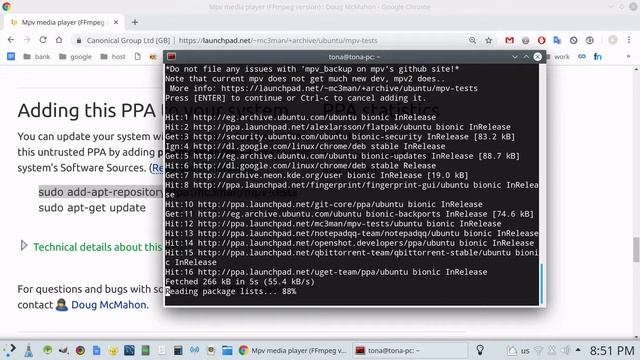Bookmark this page with the star icon
Image resolution: width=640 pixels, height=360 pixels.
[x=489, y=40]
